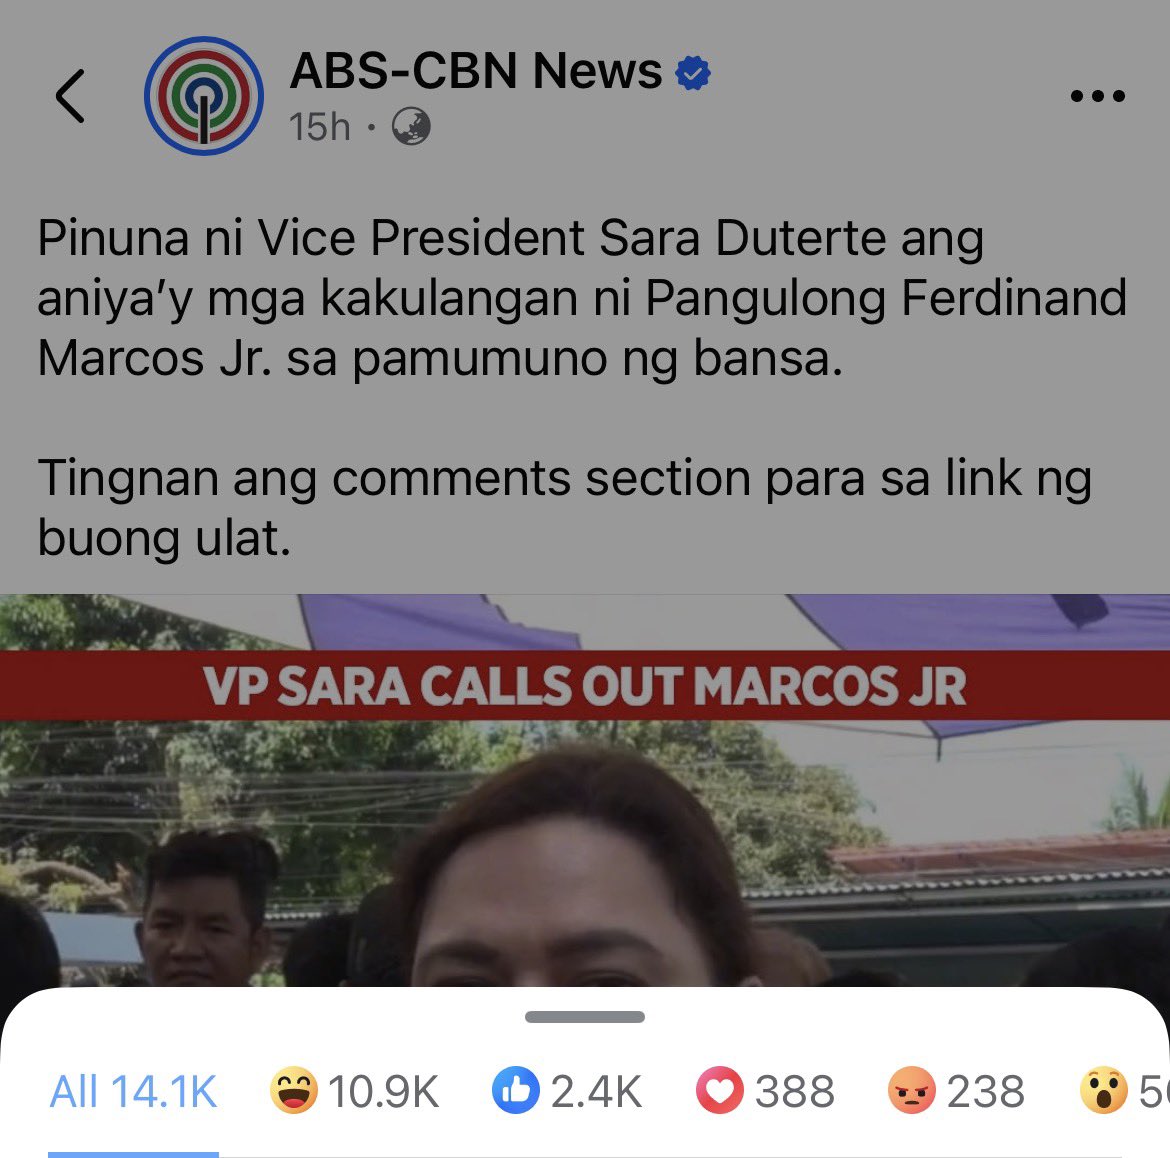
Task: Switch to the All 14.1K tab
Action: (x=133, y=1091)
